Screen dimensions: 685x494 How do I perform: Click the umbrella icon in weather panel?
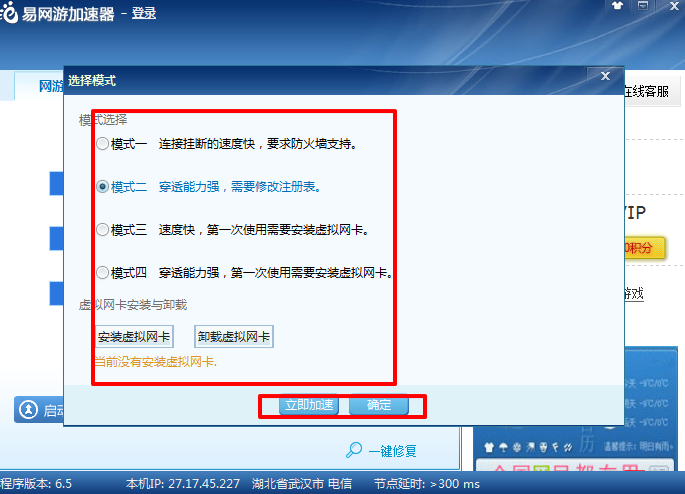point(503,447)
